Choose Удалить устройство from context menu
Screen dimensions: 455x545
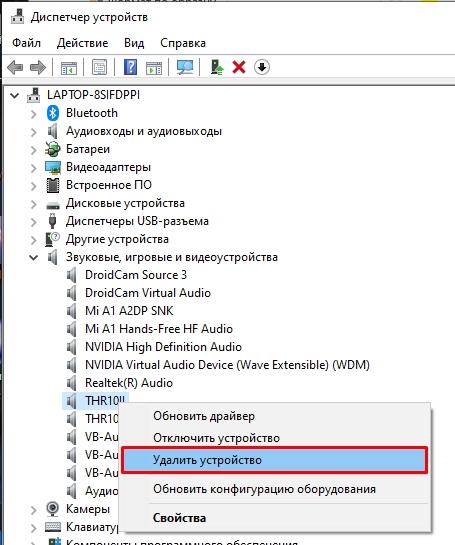coord(275,460)
